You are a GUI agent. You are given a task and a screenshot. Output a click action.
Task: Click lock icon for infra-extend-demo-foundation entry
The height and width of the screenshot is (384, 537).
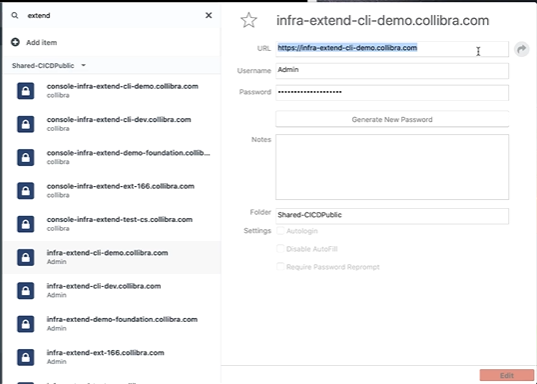(26, 324)
